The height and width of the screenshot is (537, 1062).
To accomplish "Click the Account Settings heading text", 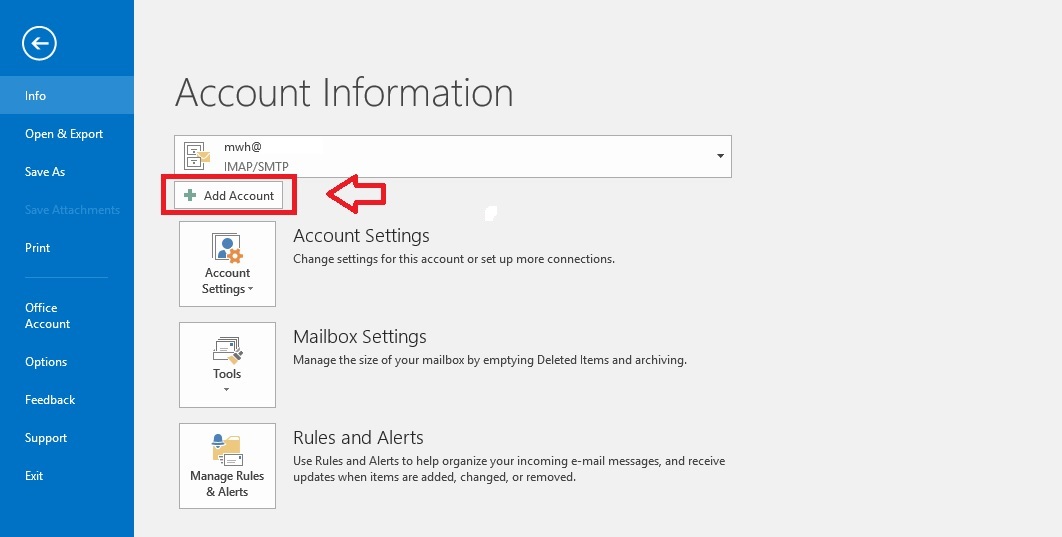I will coord(361,236).
